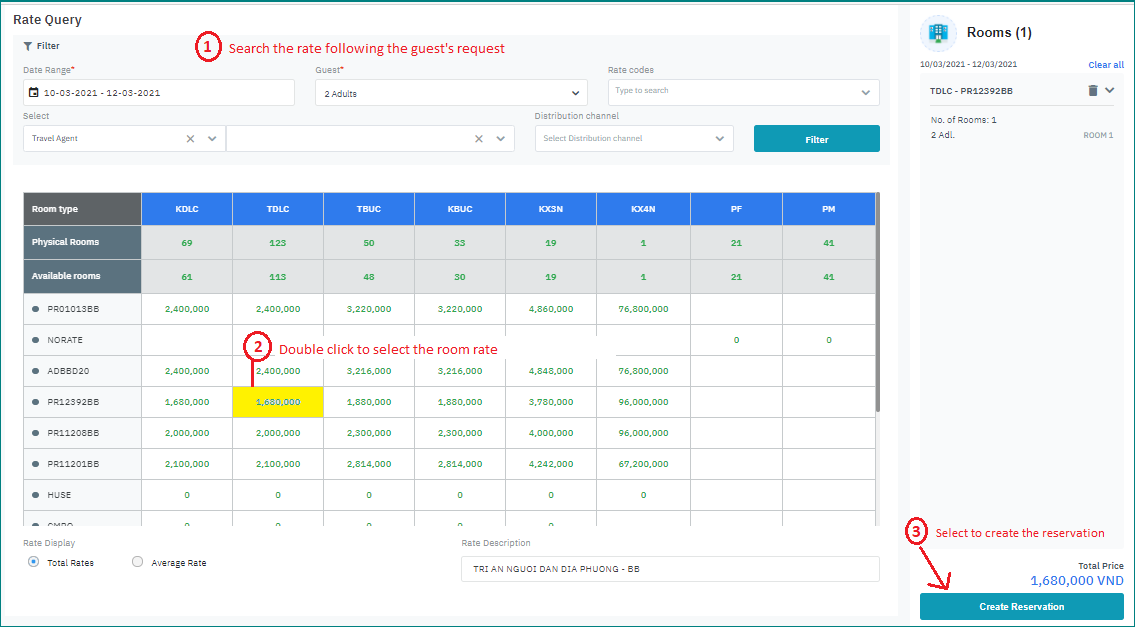The height and width of the screenshot is (627, 1135).
Task: Click the calendar icon in Date Range
Action: click(34, 93)
